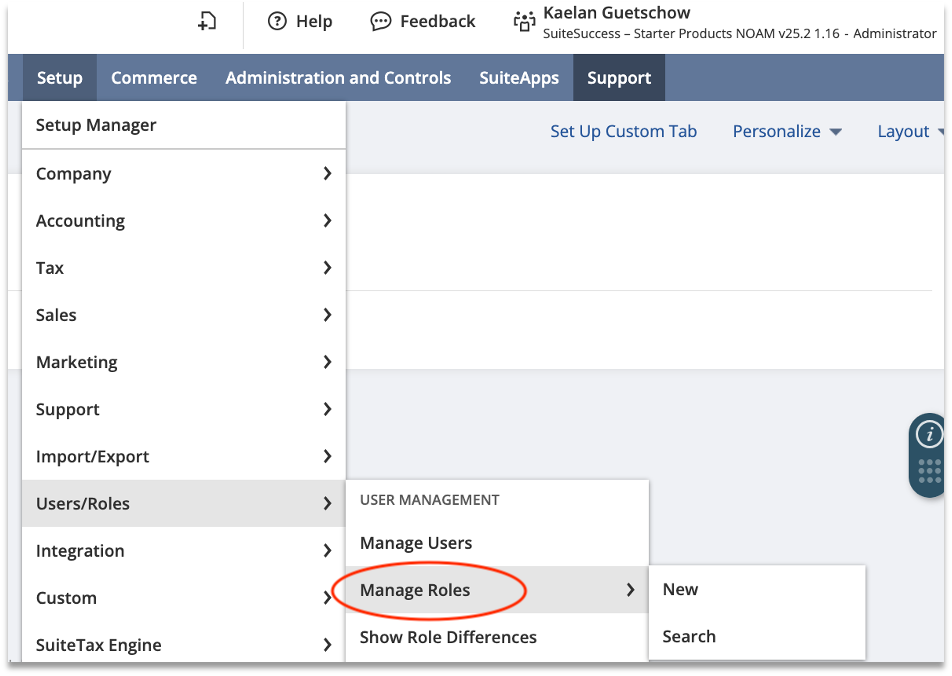This screenshot has height=676, width=952.
Task: Click the USER MANAGEMENT section heading
Action: pos(429,500)
